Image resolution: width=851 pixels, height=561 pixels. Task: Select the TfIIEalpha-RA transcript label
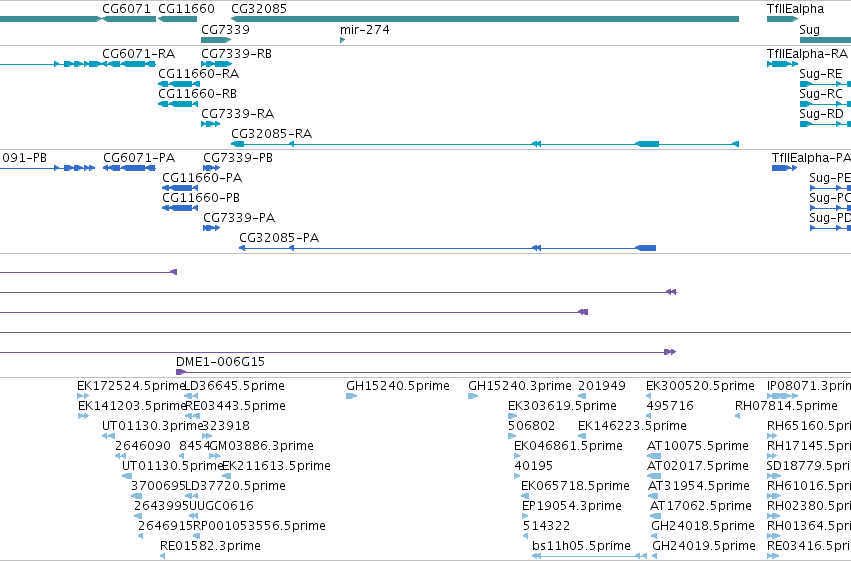(x=807, y=54)
